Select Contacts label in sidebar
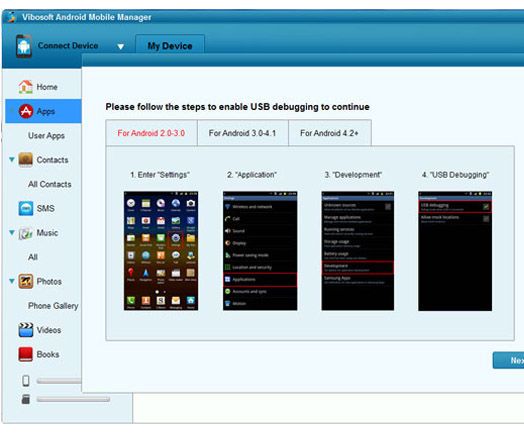Image resolution: width=524 pixels, height=436 pixels. pos(52,160)
